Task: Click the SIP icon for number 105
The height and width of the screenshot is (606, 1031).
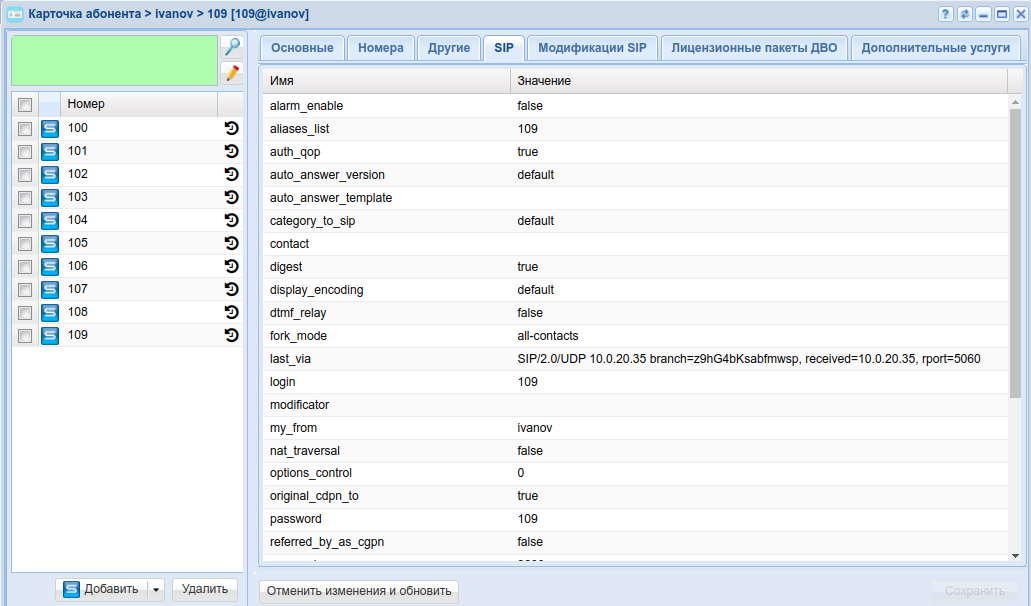Action: click(50, 244)
